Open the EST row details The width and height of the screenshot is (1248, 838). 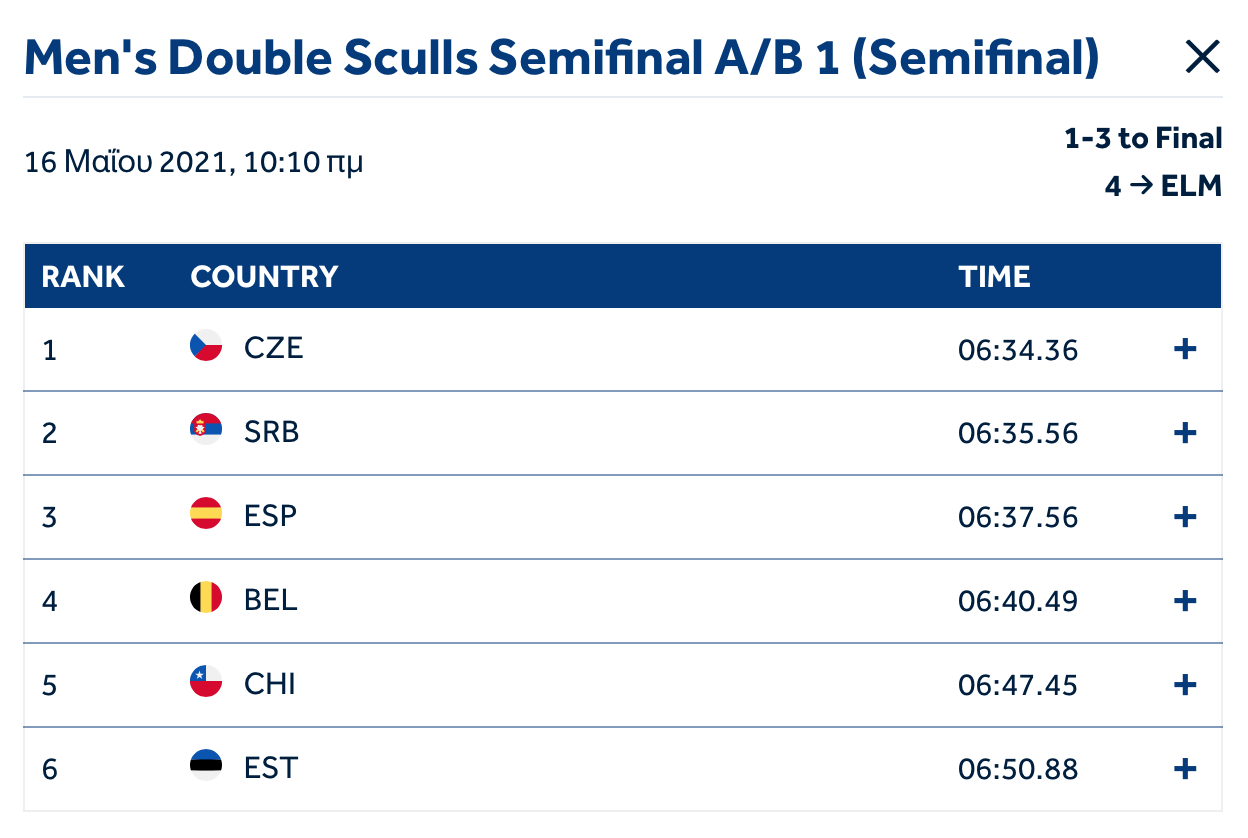tap(1185, 769)
